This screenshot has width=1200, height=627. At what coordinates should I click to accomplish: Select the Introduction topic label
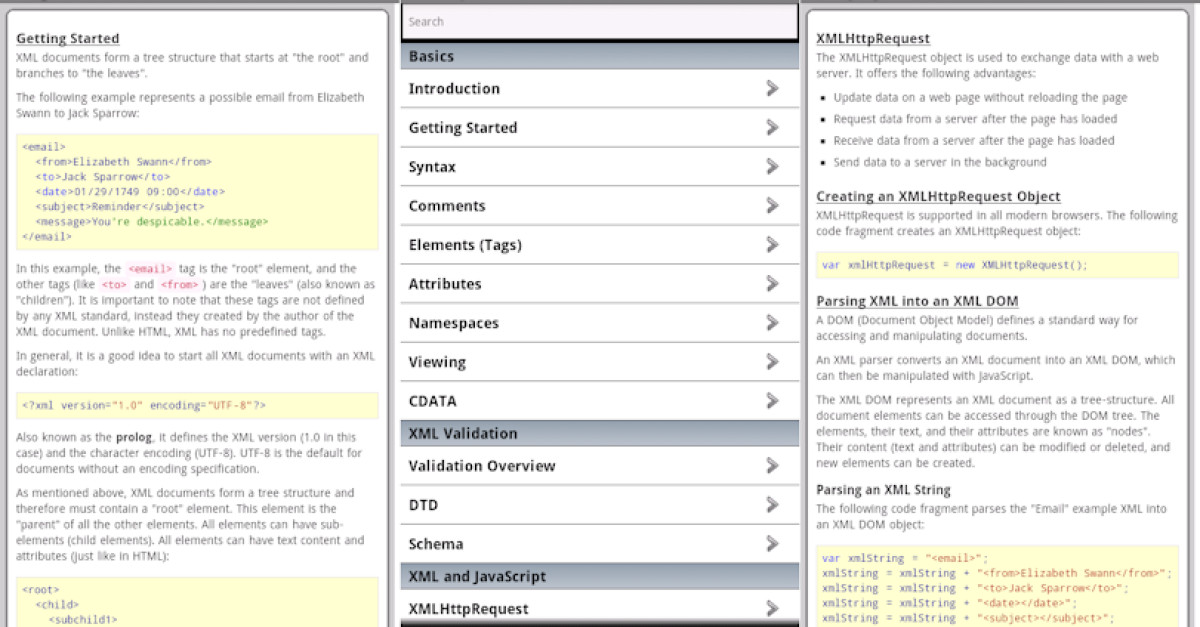454,88
